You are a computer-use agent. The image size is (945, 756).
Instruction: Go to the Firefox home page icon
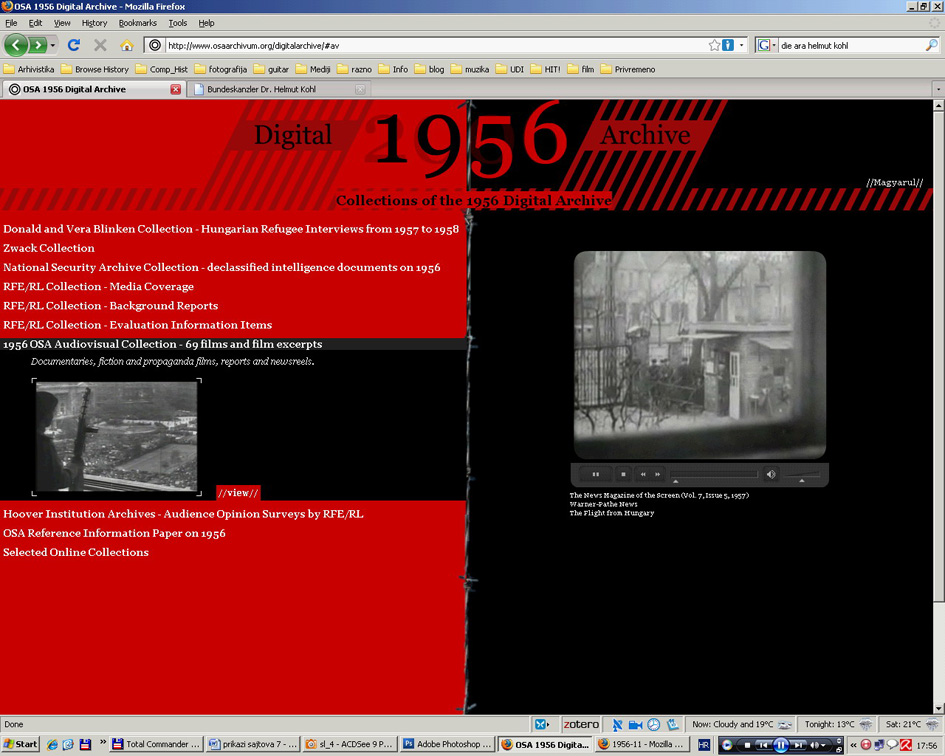[x=127, y=45]
